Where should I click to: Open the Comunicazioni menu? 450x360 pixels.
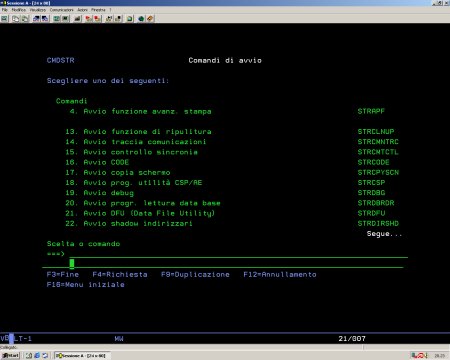61,10
